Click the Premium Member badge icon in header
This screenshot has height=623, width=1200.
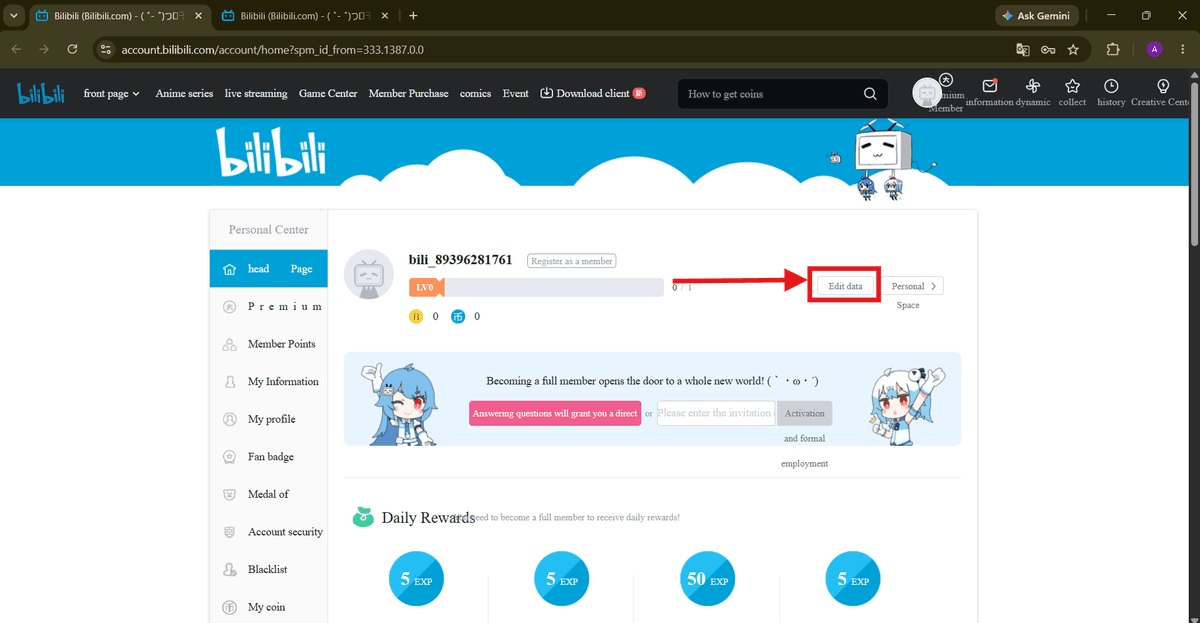947,79
